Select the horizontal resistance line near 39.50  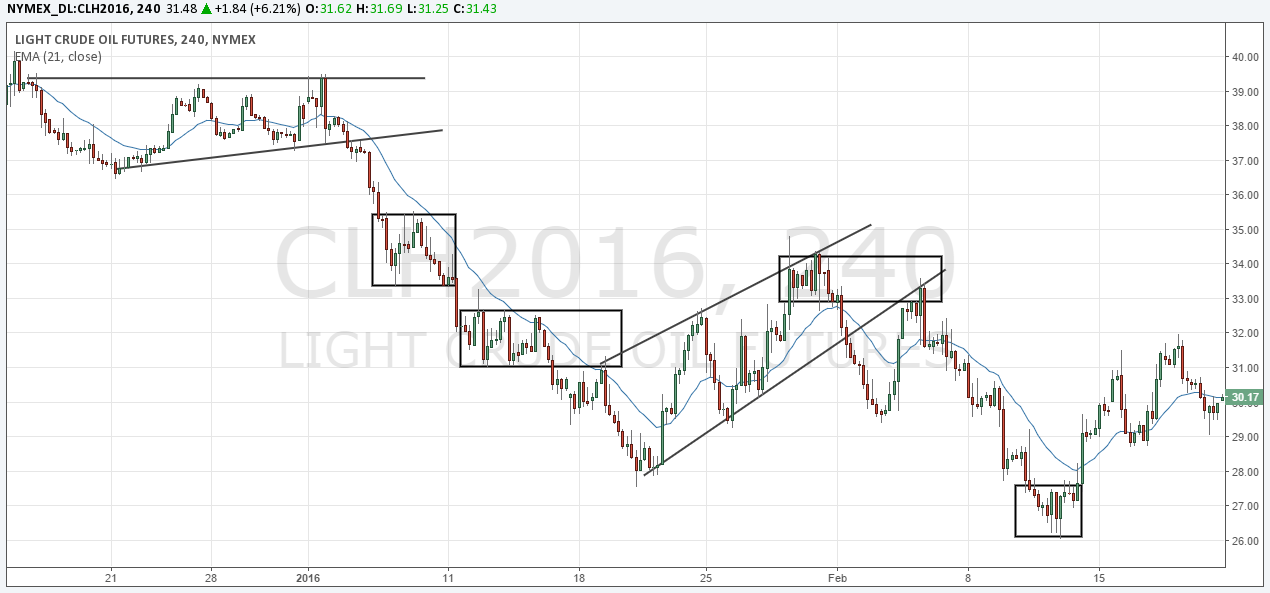click(226, 78)
